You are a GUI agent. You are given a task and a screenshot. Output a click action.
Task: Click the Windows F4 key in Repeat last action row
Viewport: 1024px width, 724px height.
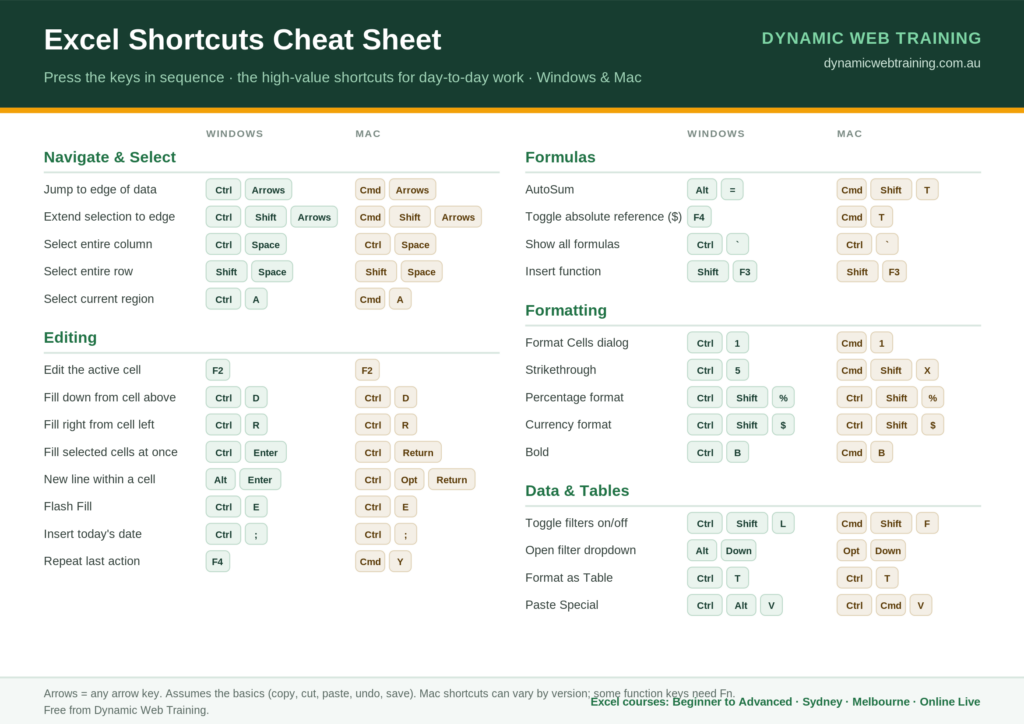tap(217, 561)
